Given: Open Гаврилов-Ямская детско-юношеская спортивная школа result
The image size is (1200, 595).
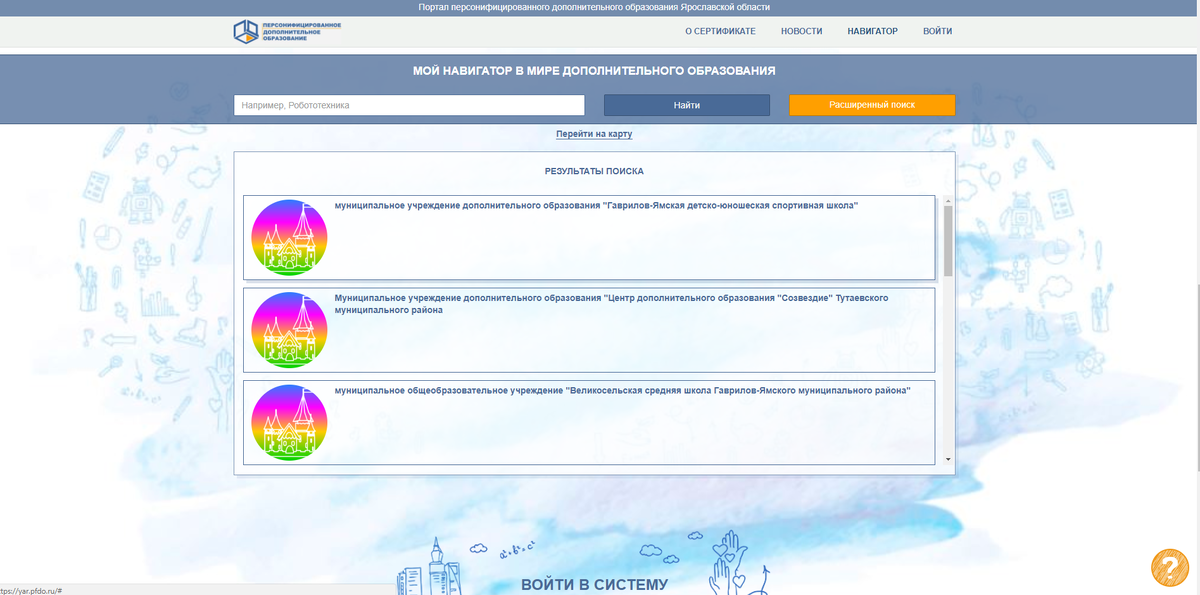Looking at the screenshot, I should click(x=597, y=205).
